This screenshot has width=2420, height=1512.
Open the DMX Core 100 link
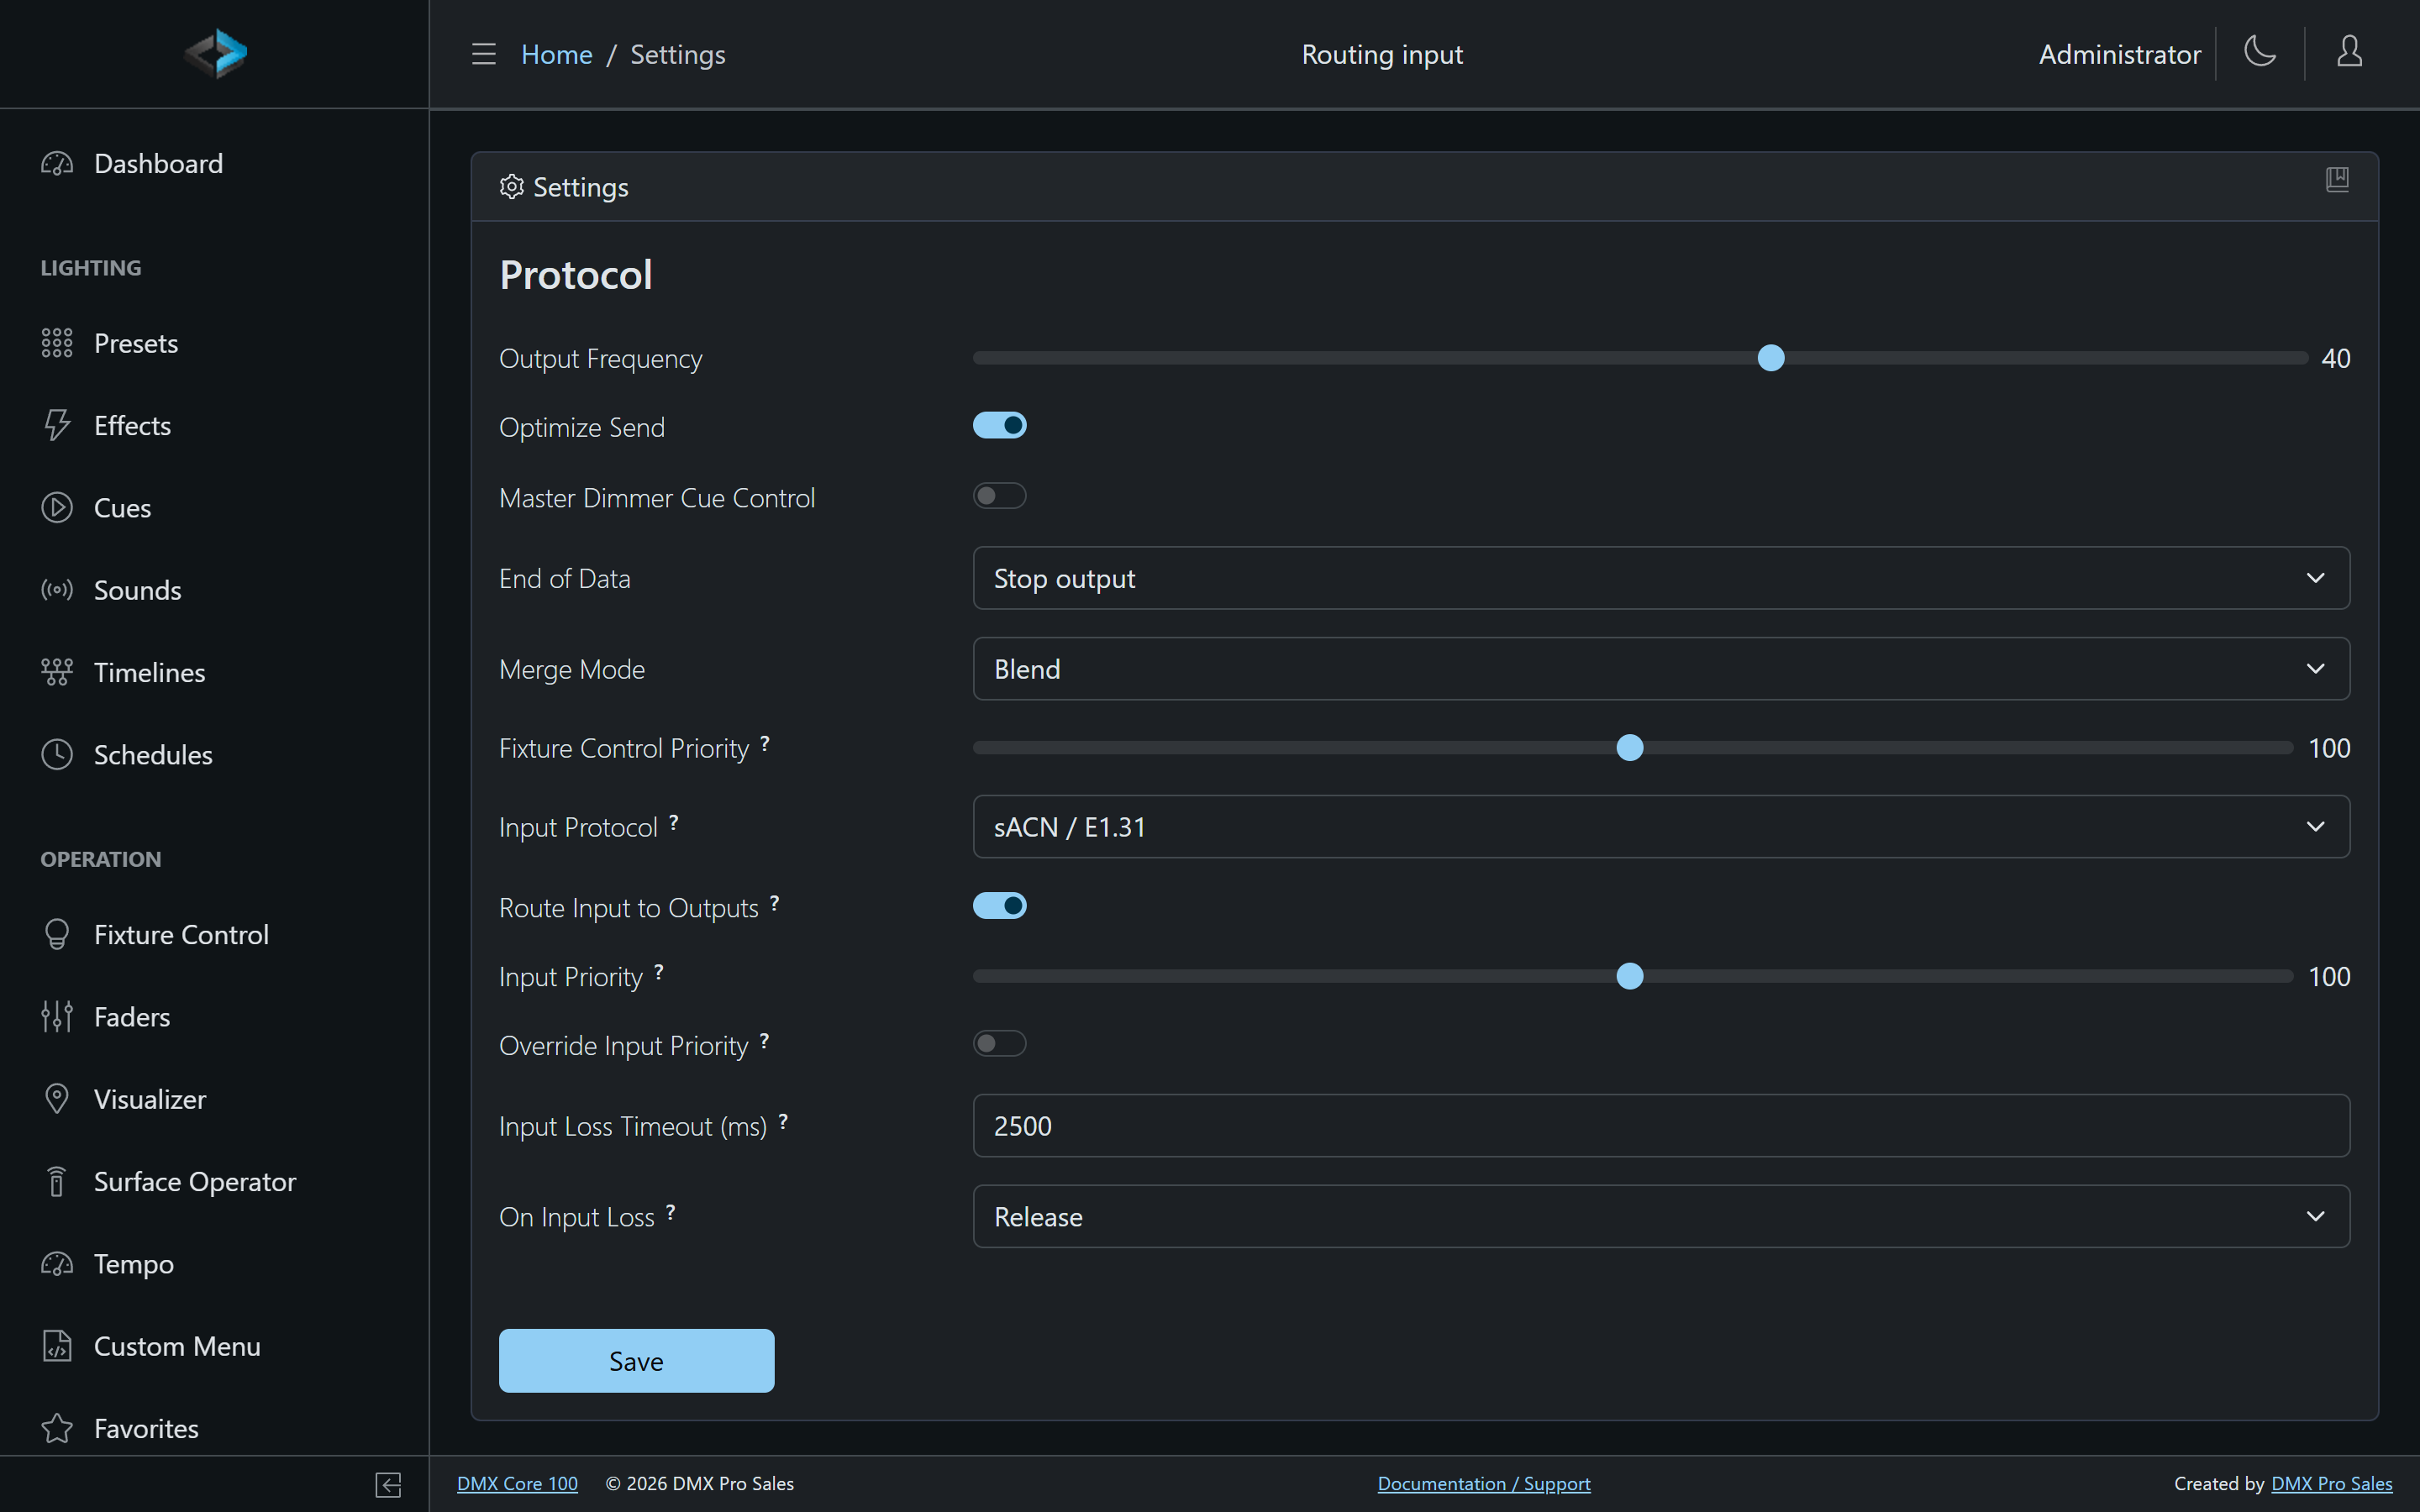517,1484
